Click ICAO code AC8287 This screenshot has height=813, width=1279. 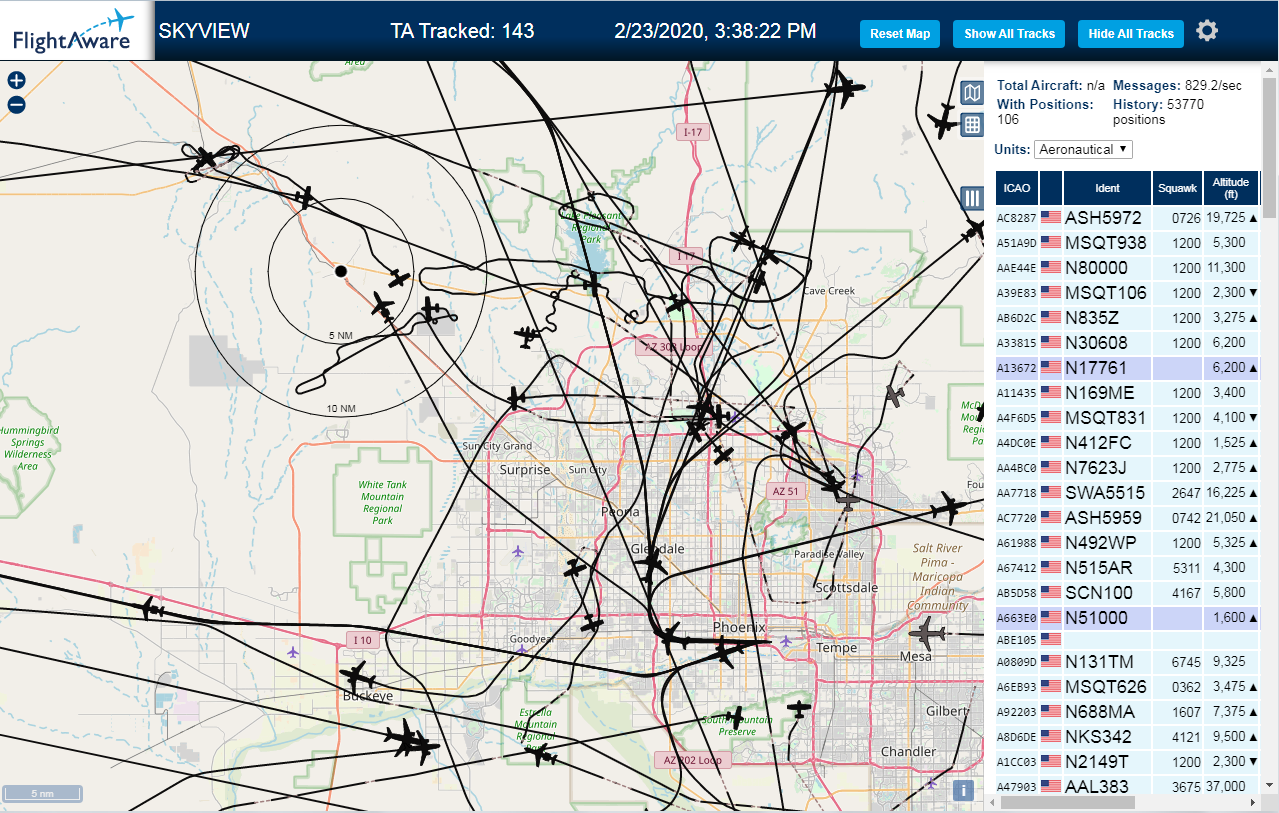[1017, 218]
